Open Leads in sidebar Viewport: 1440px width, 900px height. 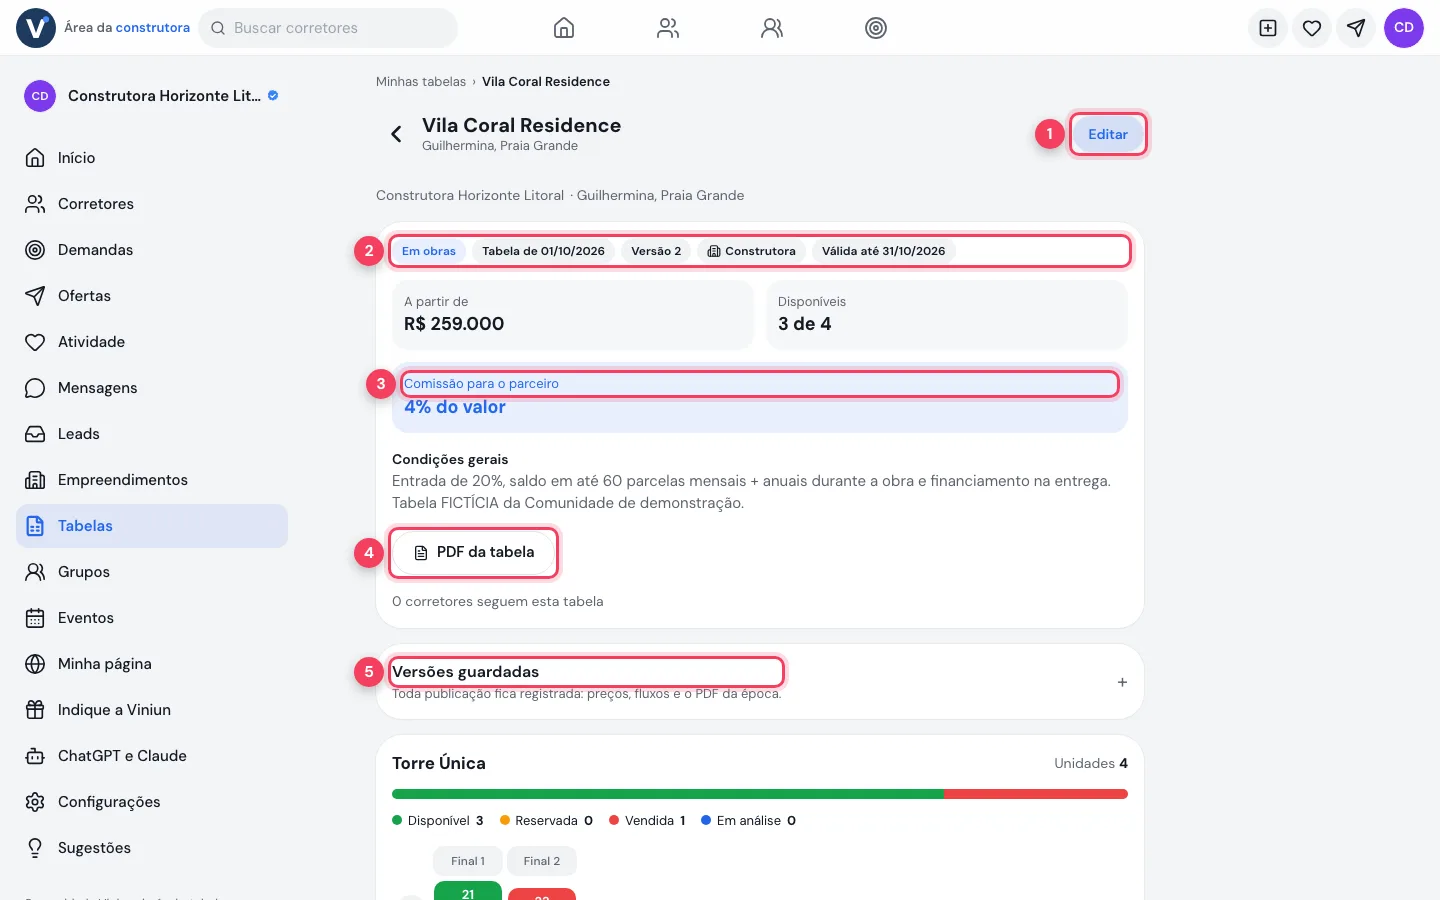tap(152, 434)
